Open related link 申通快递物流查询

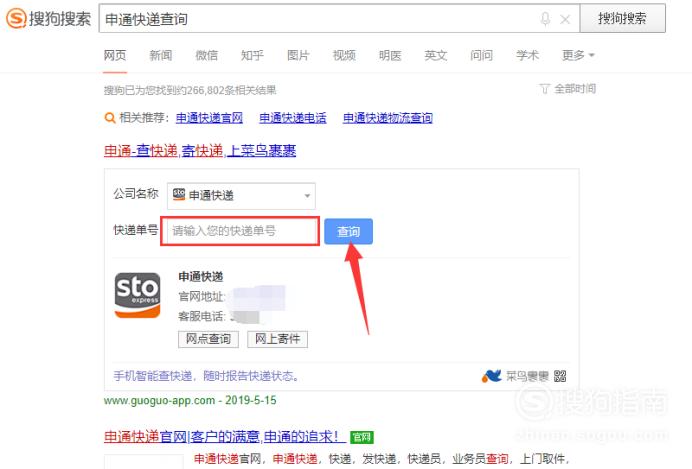(x=388, y=118)
